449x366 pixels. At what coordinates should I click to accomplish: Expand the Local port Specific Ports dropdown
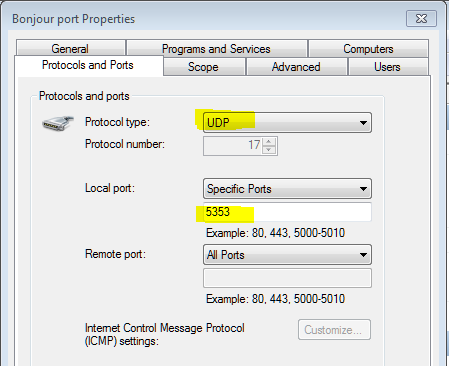click(x=287, y=189)
